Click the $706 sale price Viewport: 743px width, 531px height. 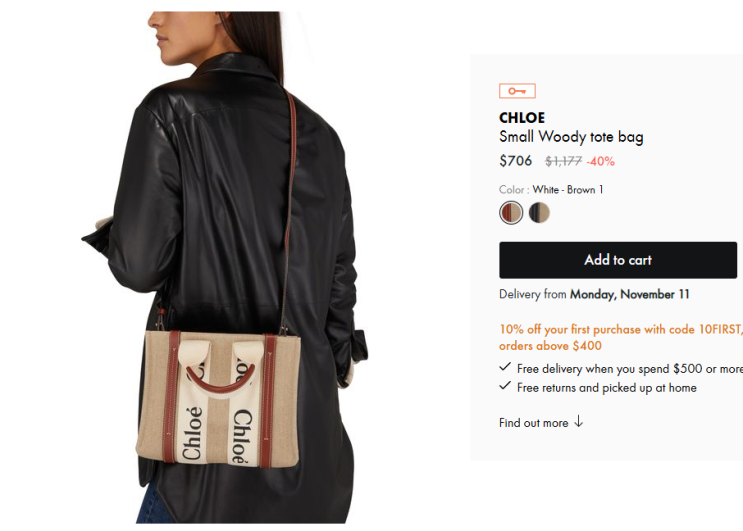pyautogui.click(x=516, y=161)
